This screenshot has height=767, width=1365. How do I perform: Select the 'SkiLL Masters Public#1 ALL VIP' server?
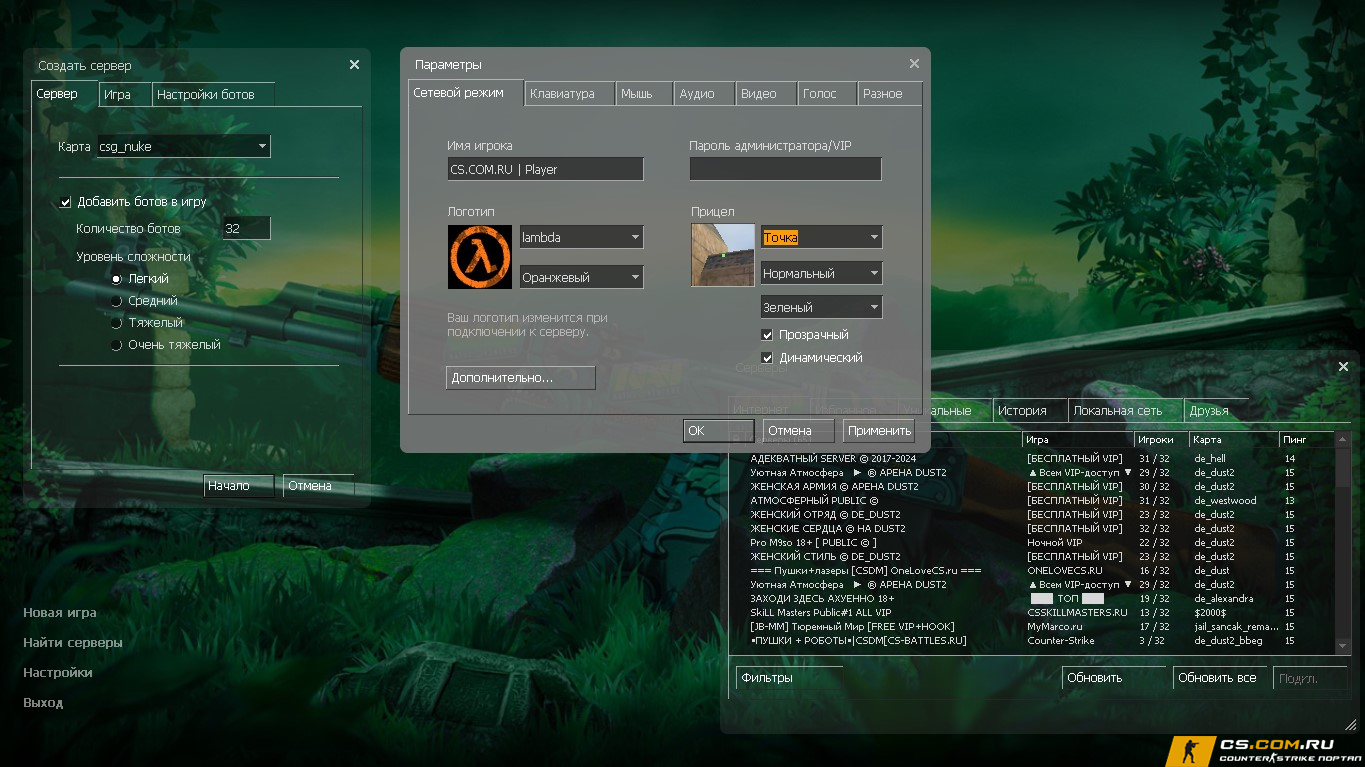point(1035,613)
